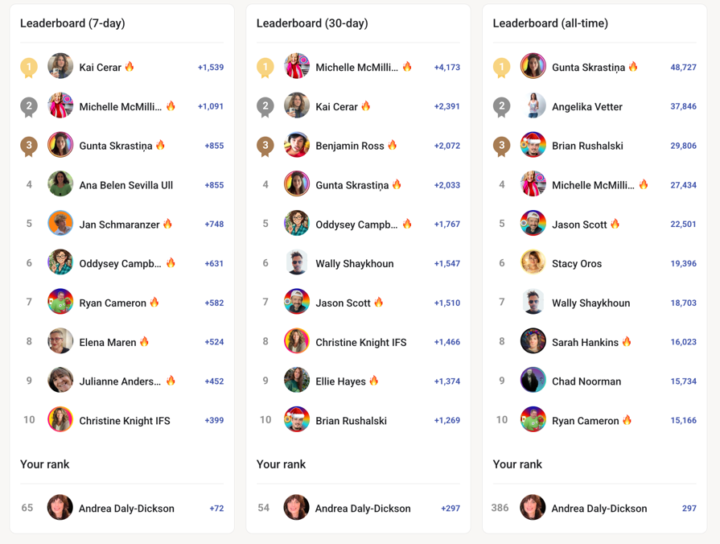Click fire icon beside Sarah Hankins
The image size is (720, 544).
[x=627, y=342]
